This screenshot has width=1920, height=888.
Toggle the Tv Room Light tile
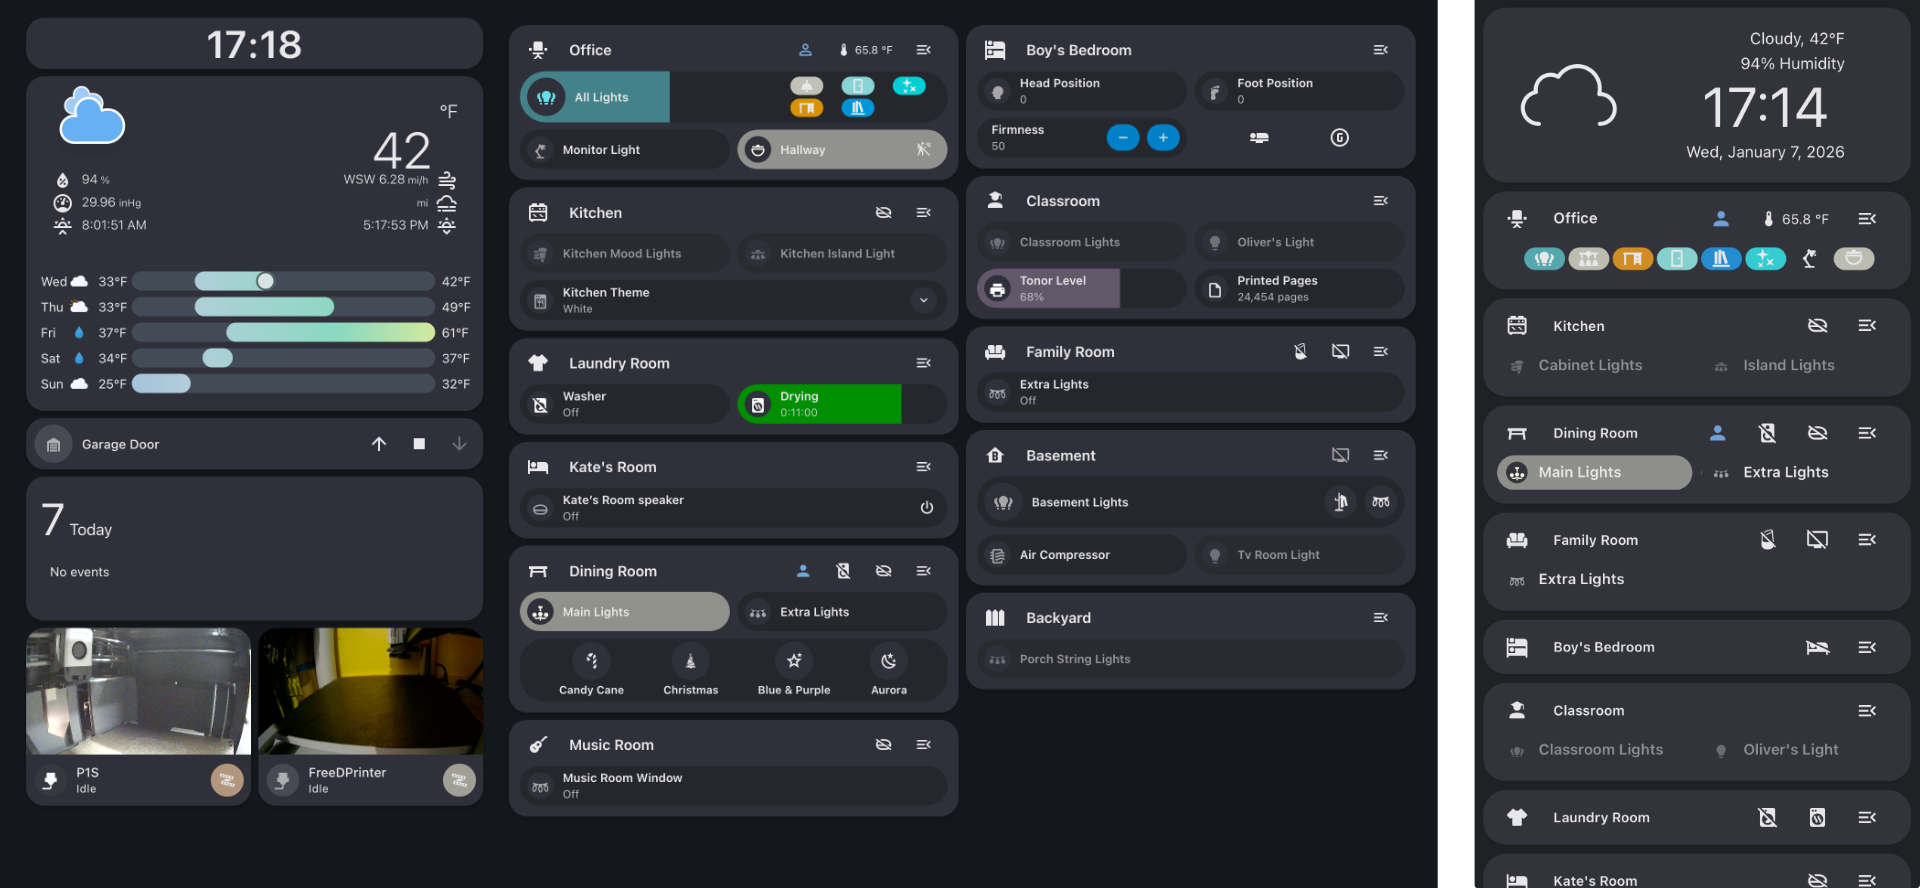point(1299,555)
